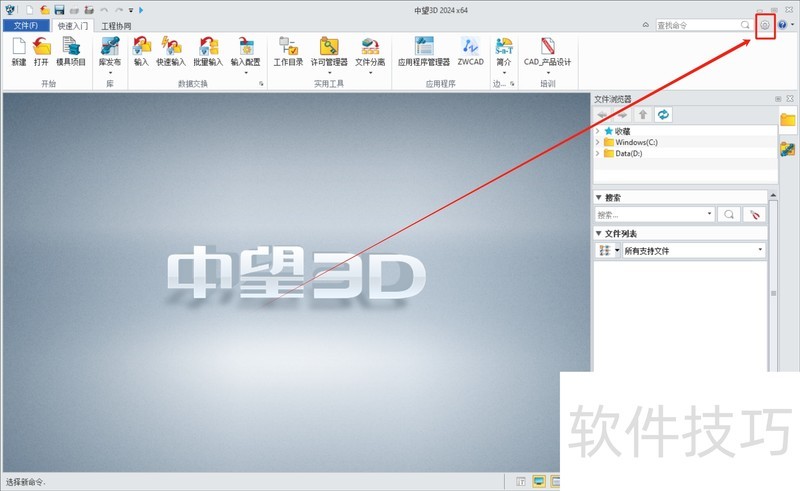This screenshot has width=800, height=491.
Task: Open the 文件(F) menu
Action: [26, 26]
